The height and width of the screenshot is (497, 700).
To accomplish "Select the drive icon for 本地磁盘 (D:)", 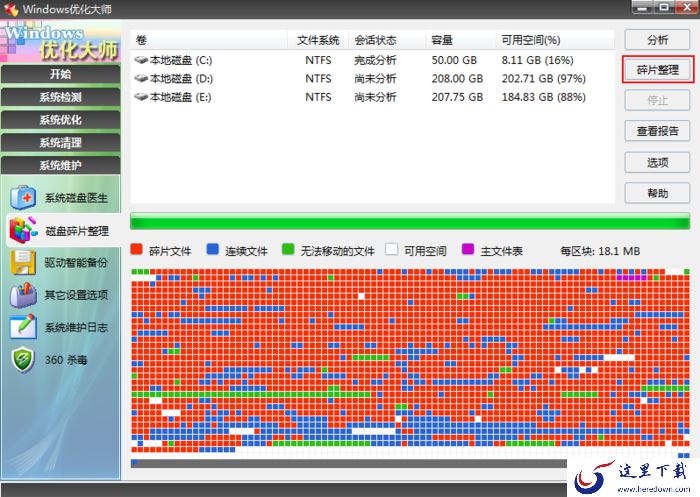I will (x=141, y=79).
